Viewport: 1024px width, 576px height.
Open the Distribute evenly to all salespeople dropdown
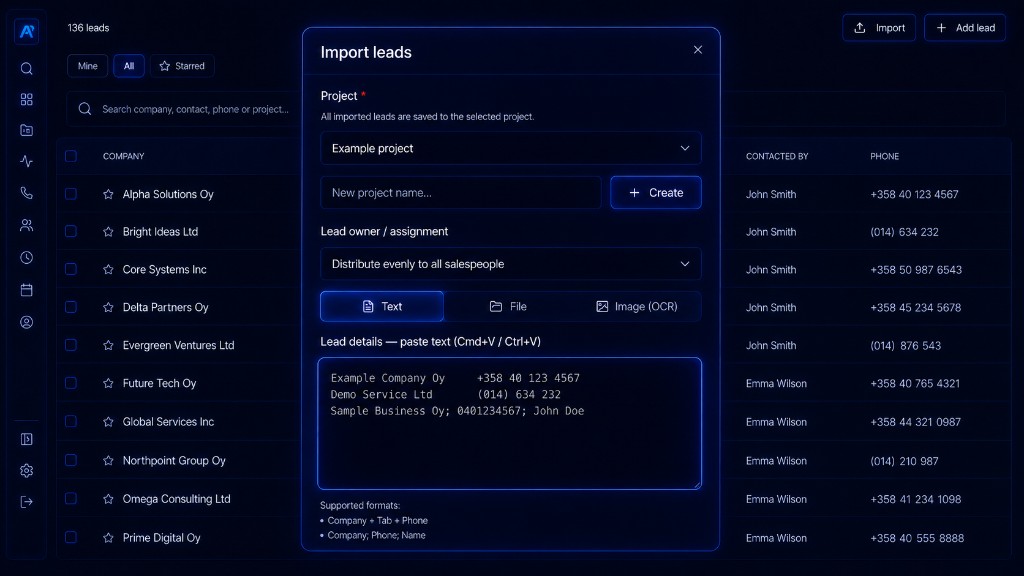pos(511,264)
